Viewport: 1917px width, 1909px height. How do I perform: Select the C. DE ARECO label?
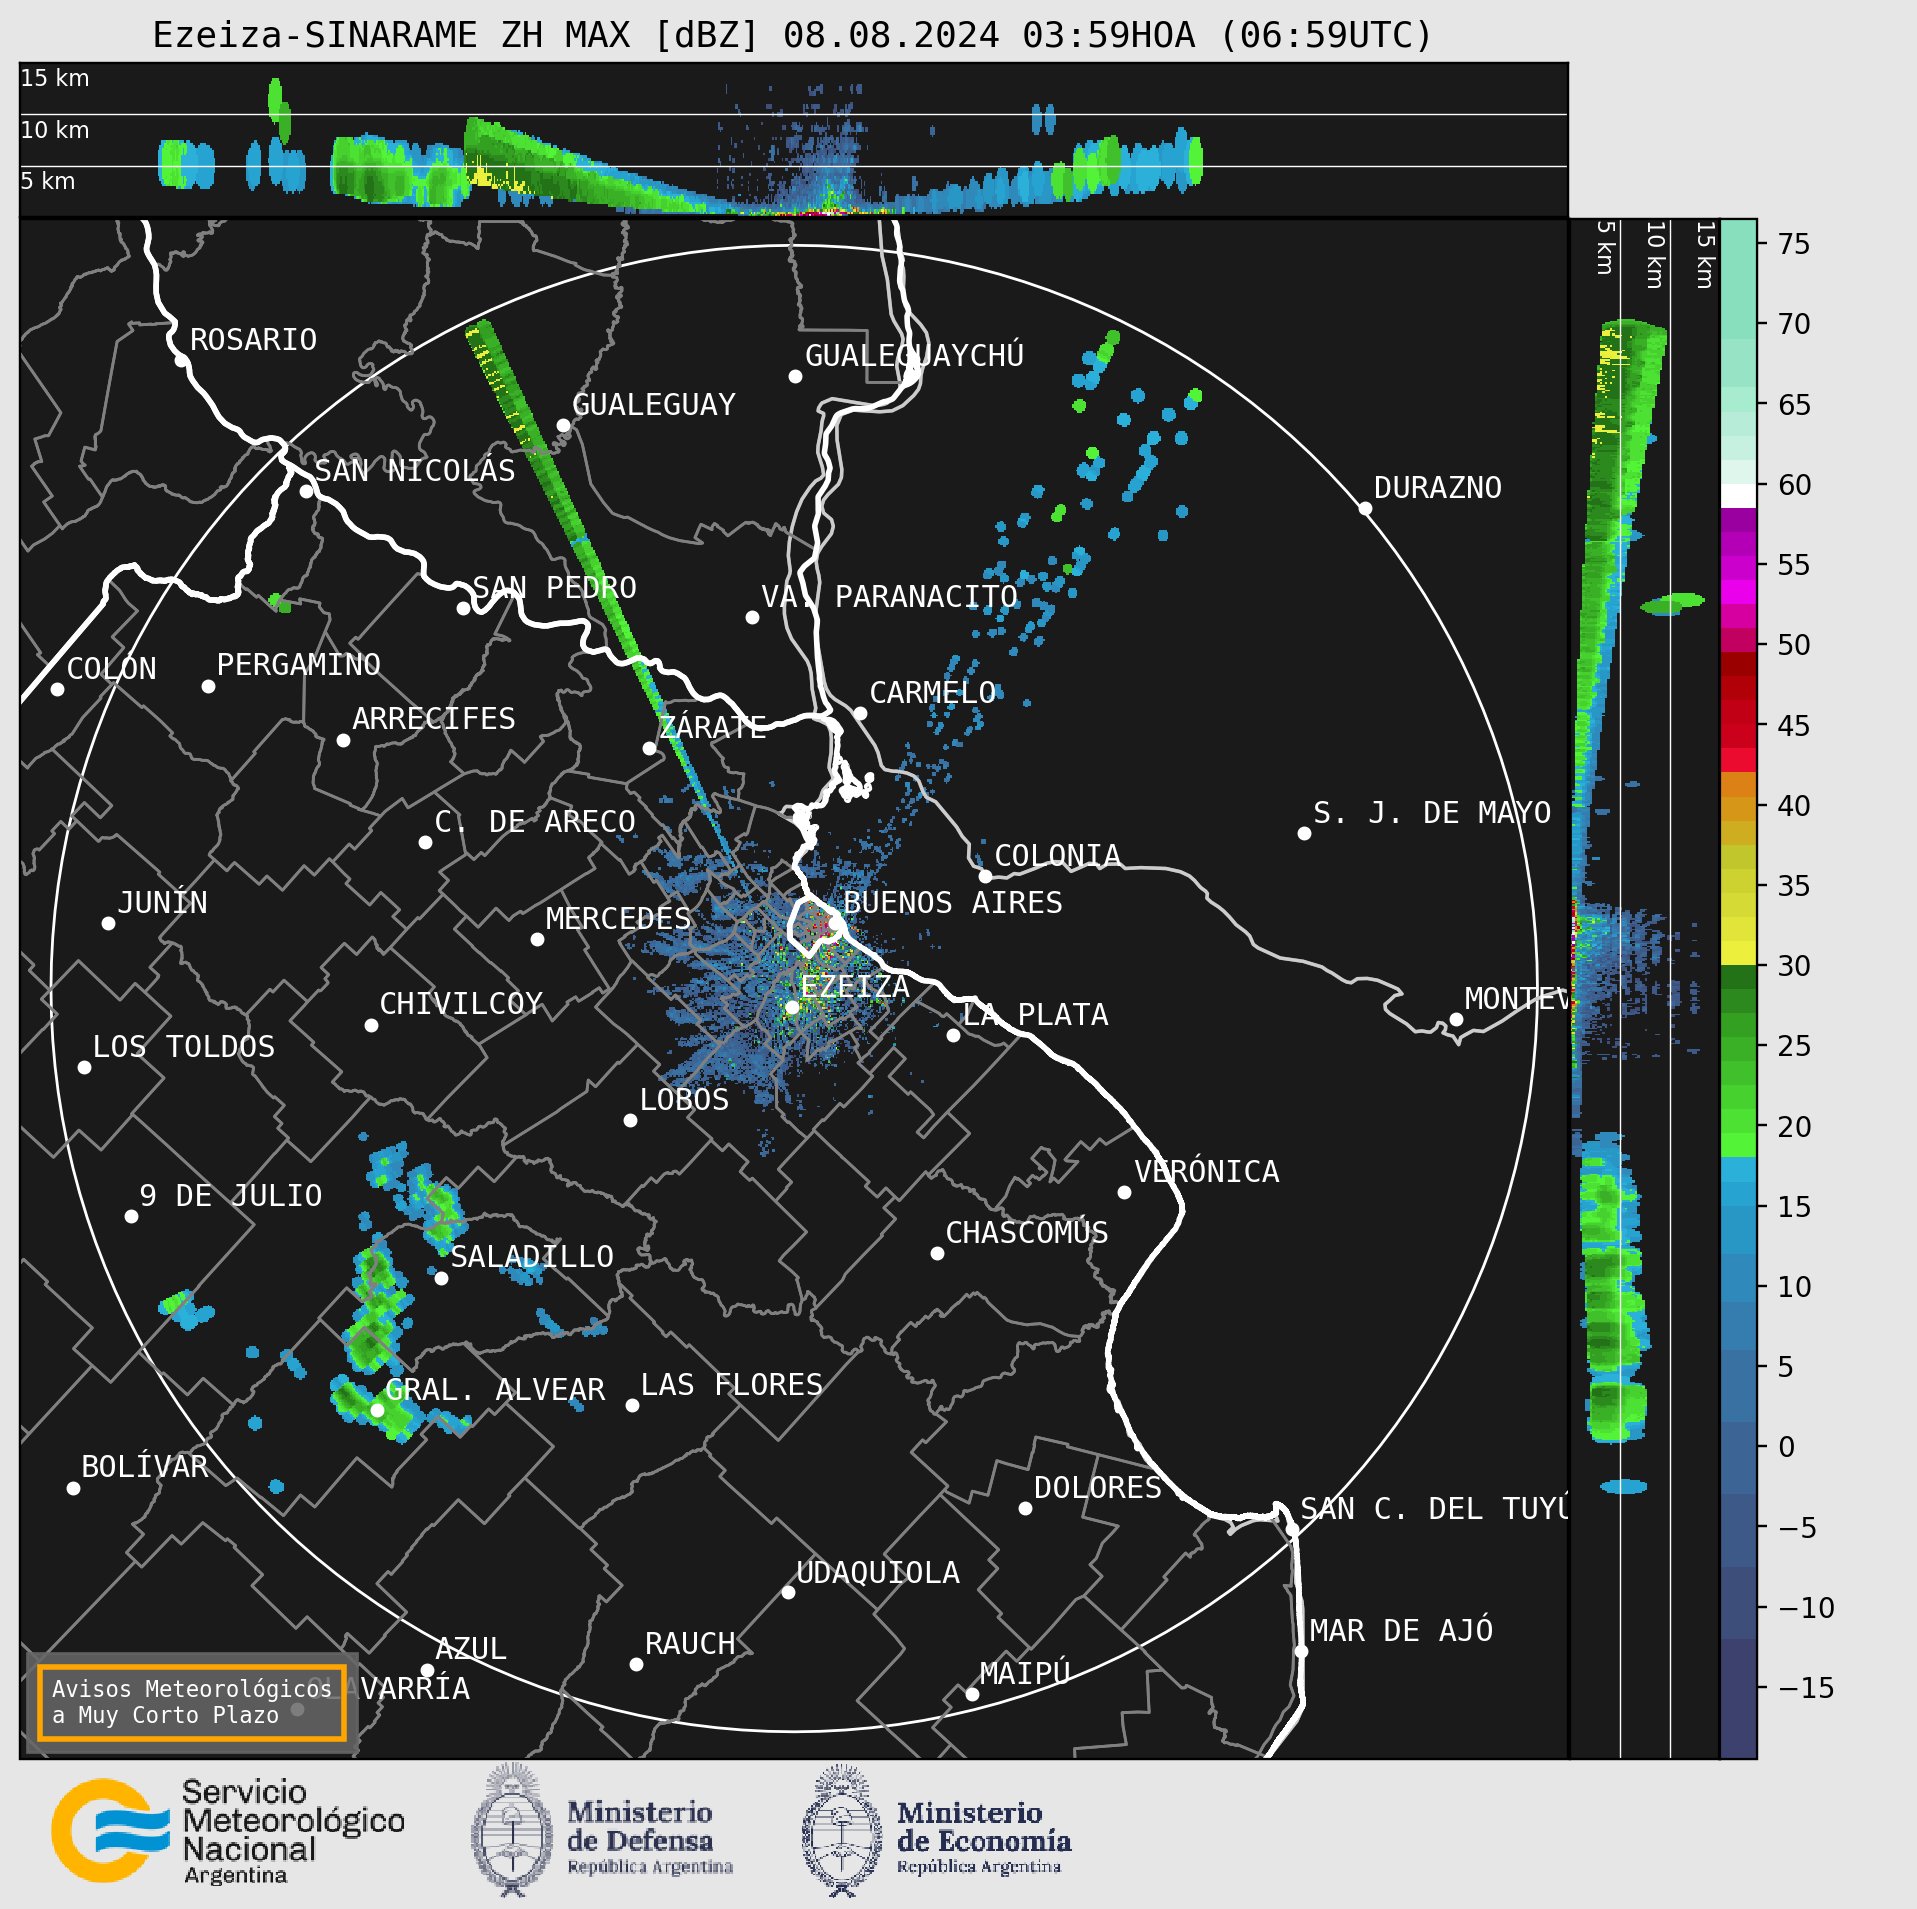coord(535,822)
